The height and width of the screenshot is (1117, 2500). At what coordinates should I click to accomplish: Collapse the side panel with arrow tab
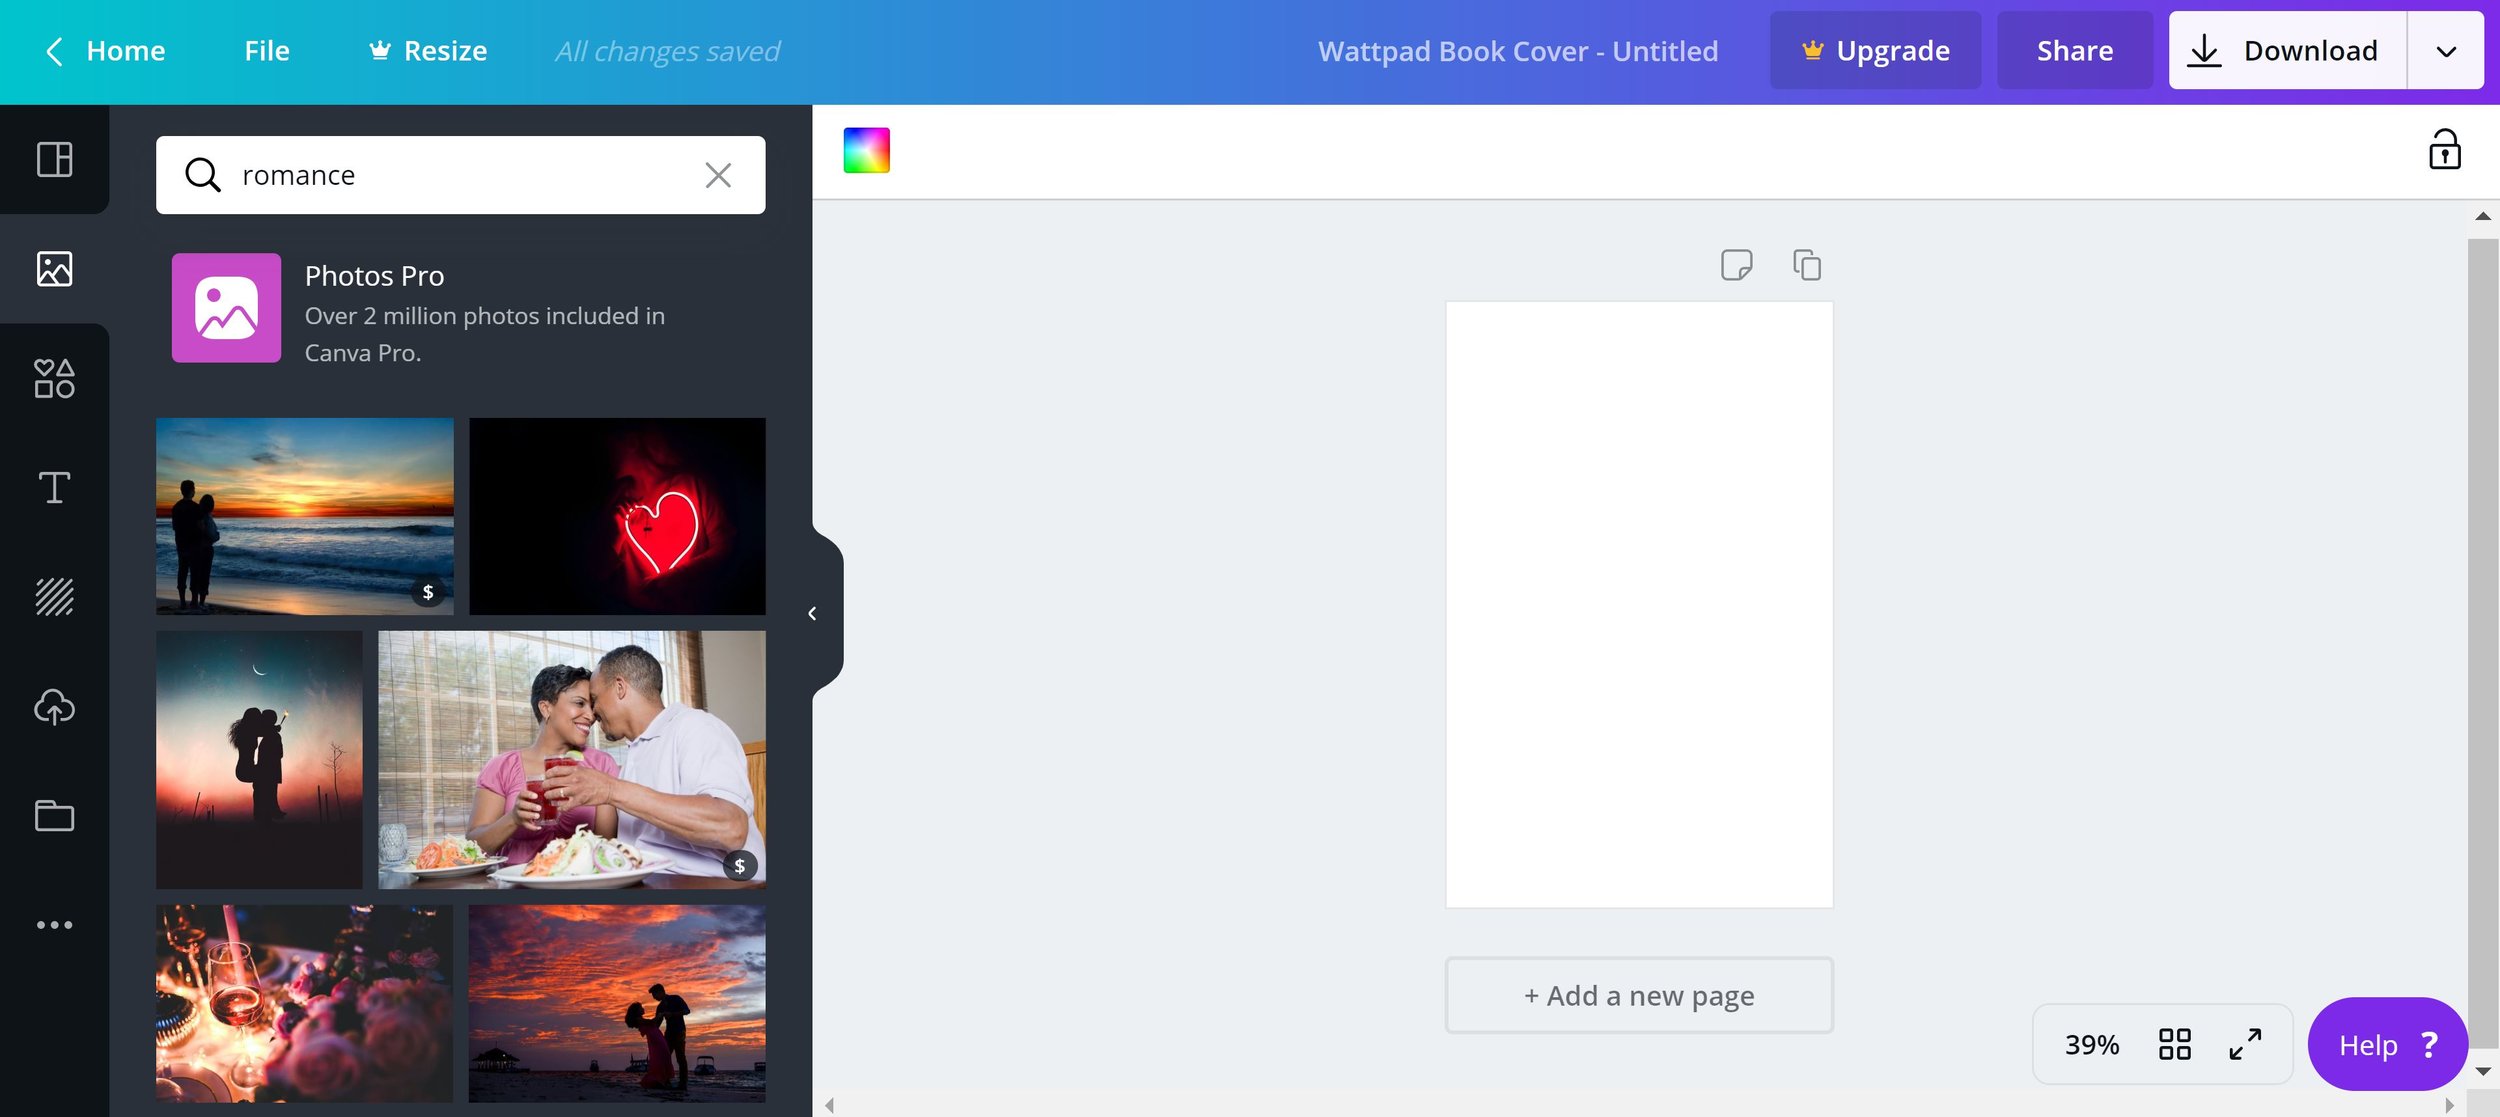(x=813, y=613)
